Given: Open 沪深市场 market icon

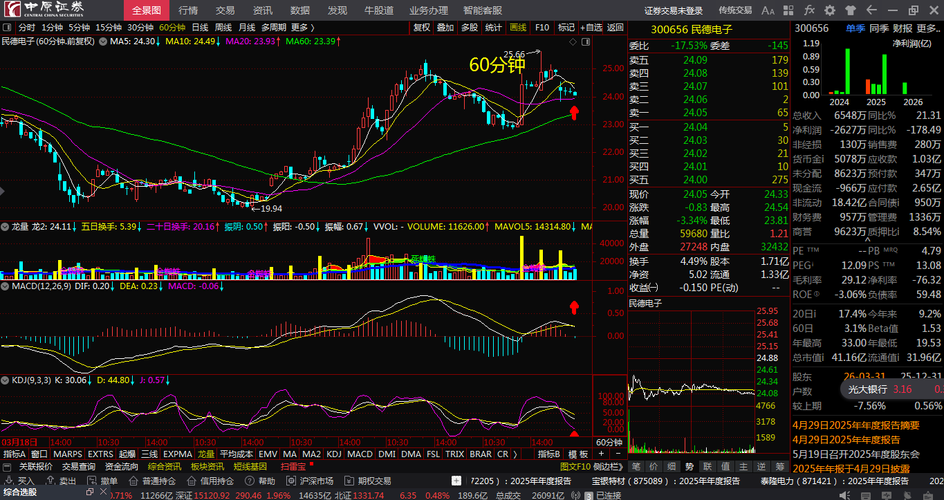Looking at the screenshot, I should coord(291,481).
